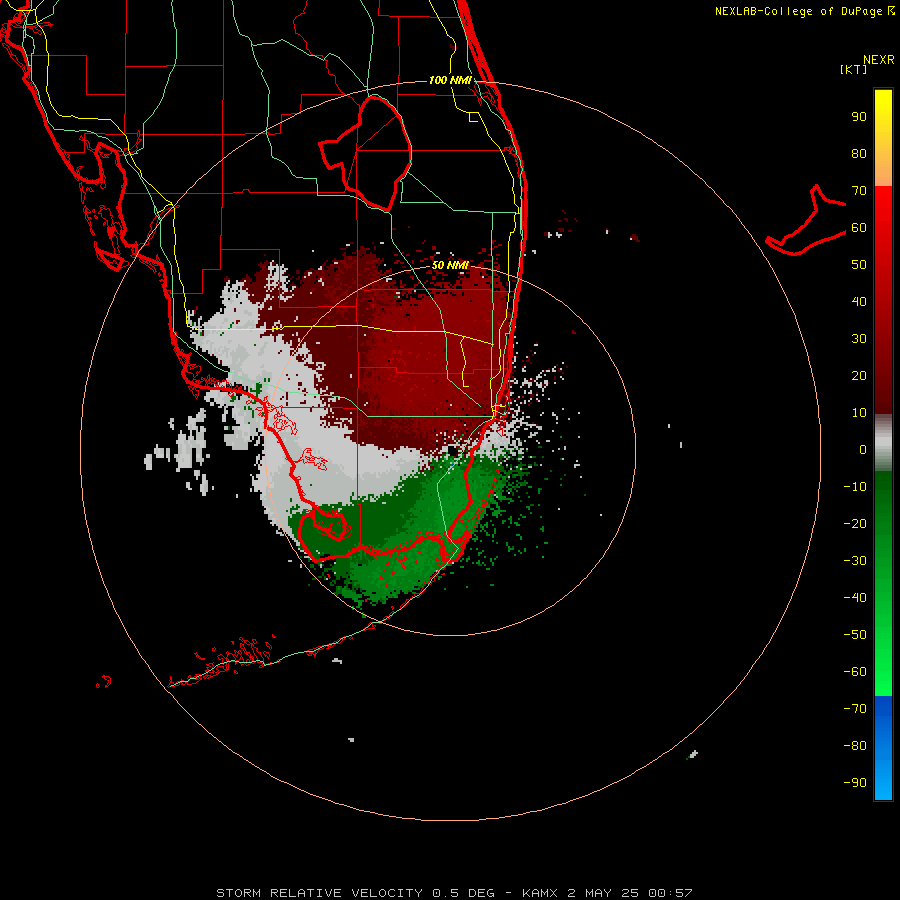Click the blue bottom segment of color bar
Screen dimensions: 900x900
pos(883,748)
